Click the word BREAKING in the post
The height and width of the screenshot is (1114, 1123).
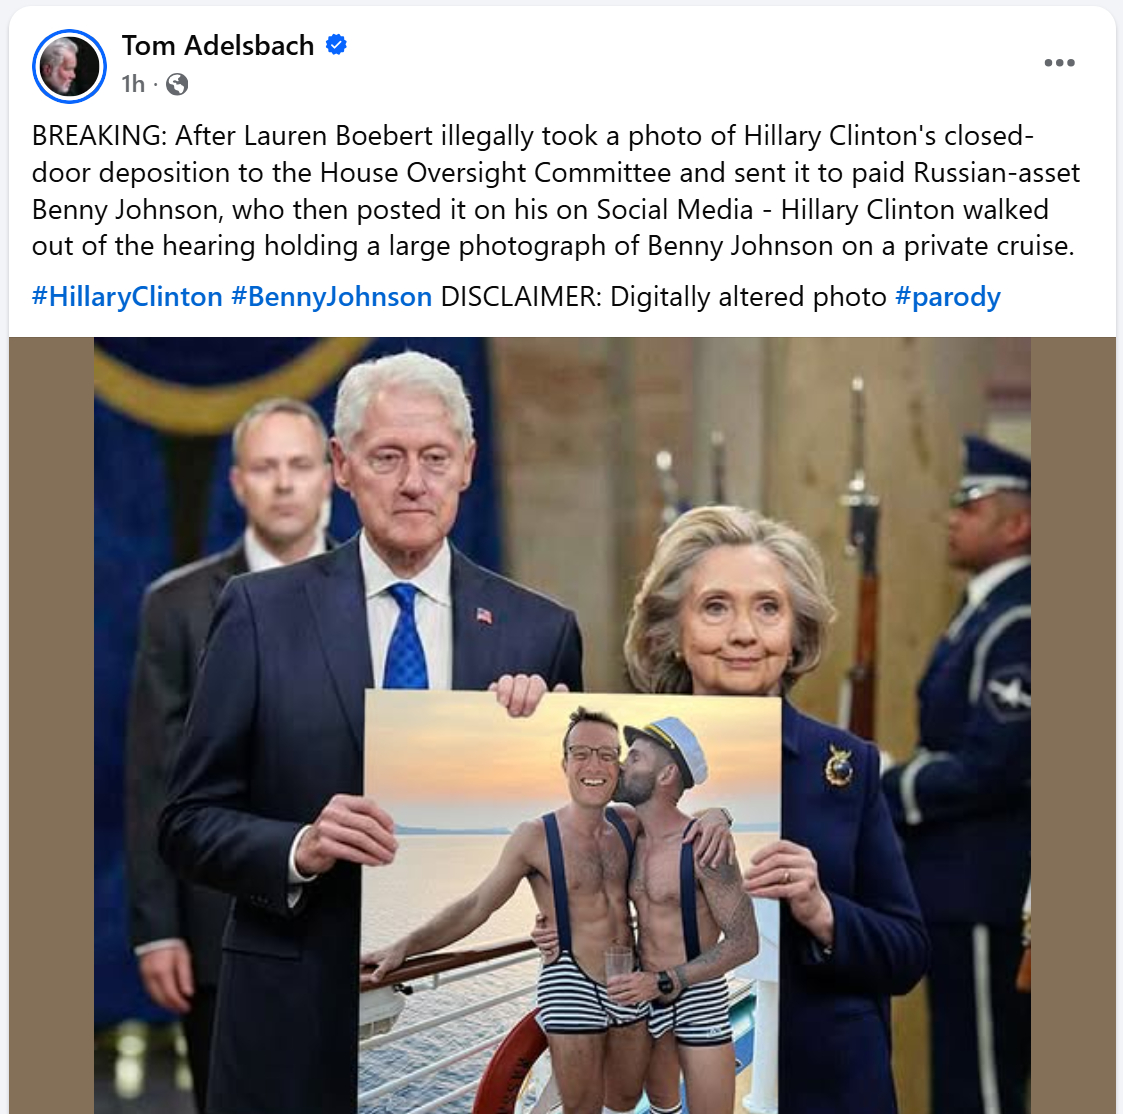[x=99, y=135]
